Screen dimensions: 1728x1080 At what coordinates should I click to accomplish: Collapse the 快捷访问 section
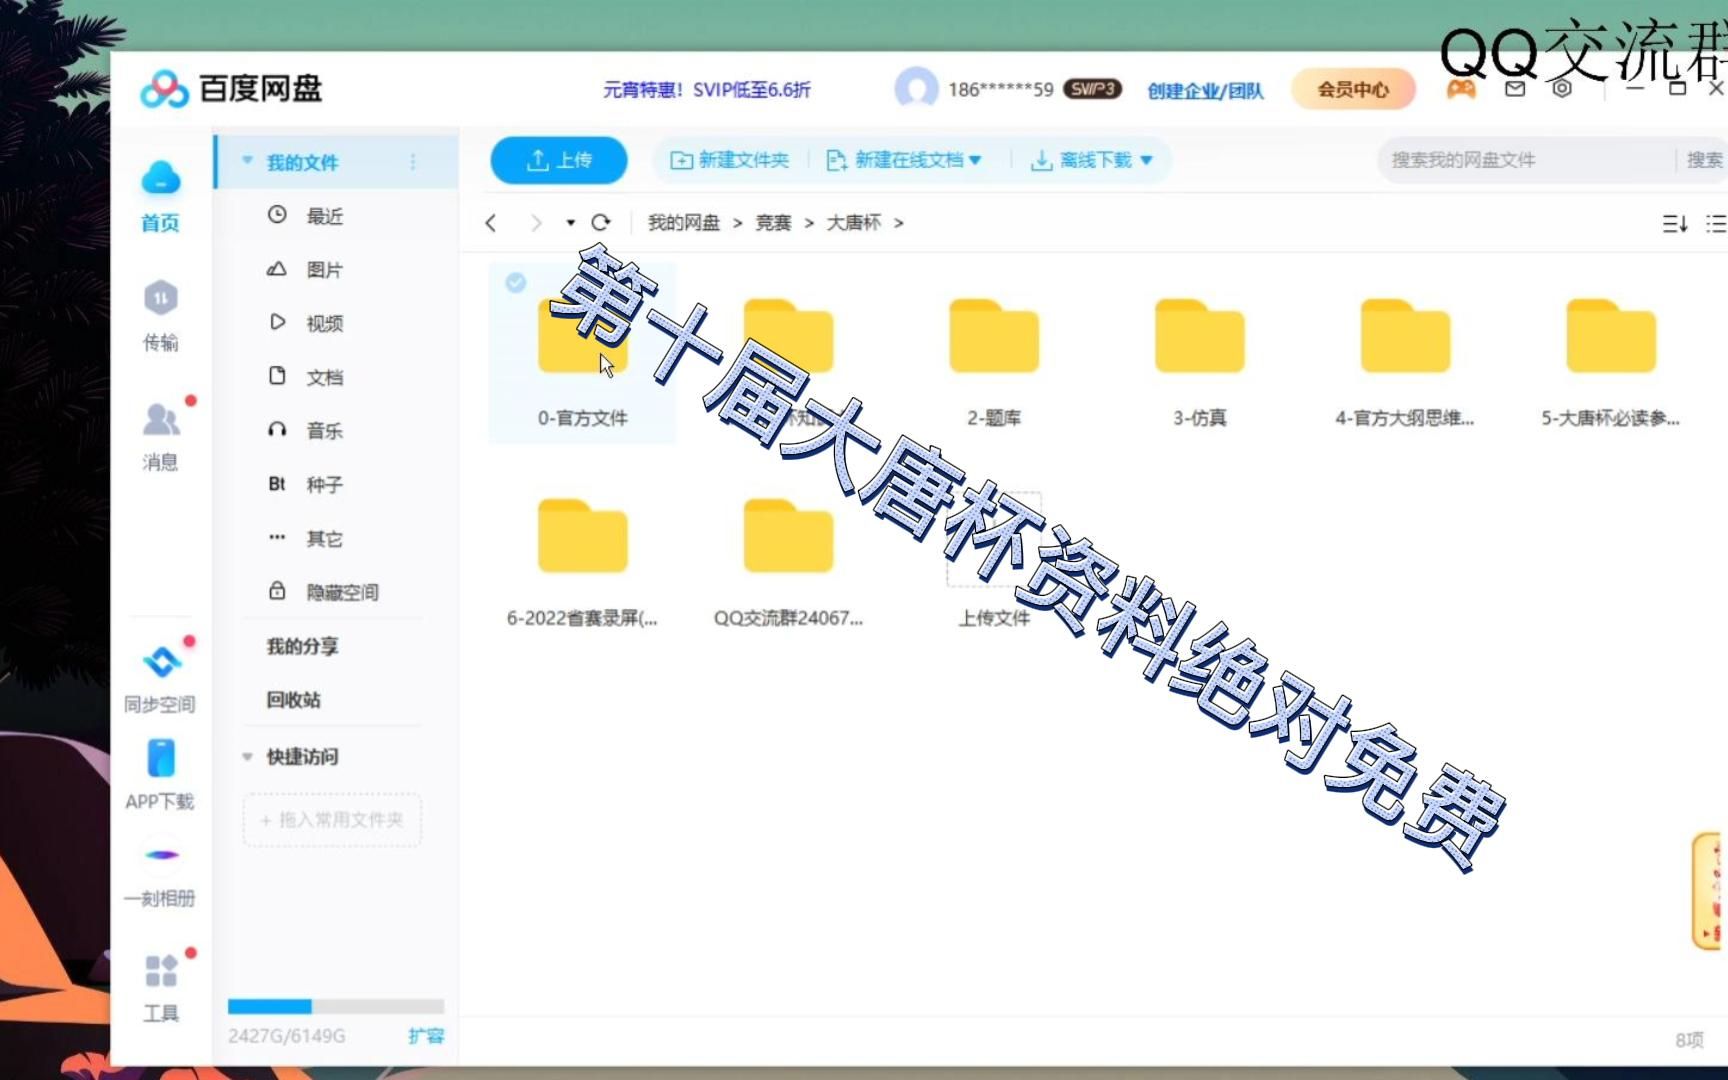pyautogui.click(x=247, y=757)
